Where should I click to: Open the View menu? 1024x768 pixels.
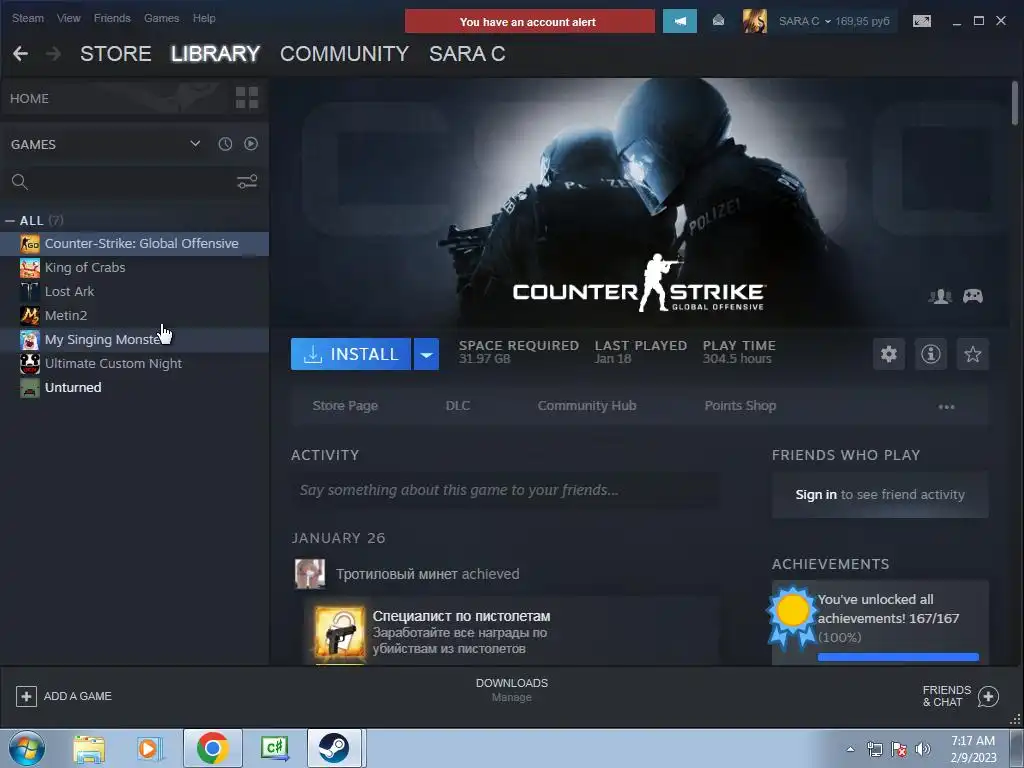[69, 18]
